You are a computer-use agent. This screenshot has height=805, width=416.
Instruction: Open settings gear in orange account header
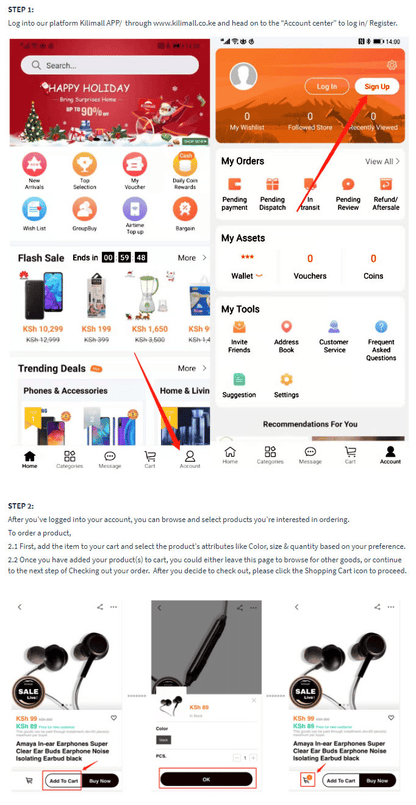(392, 65)
